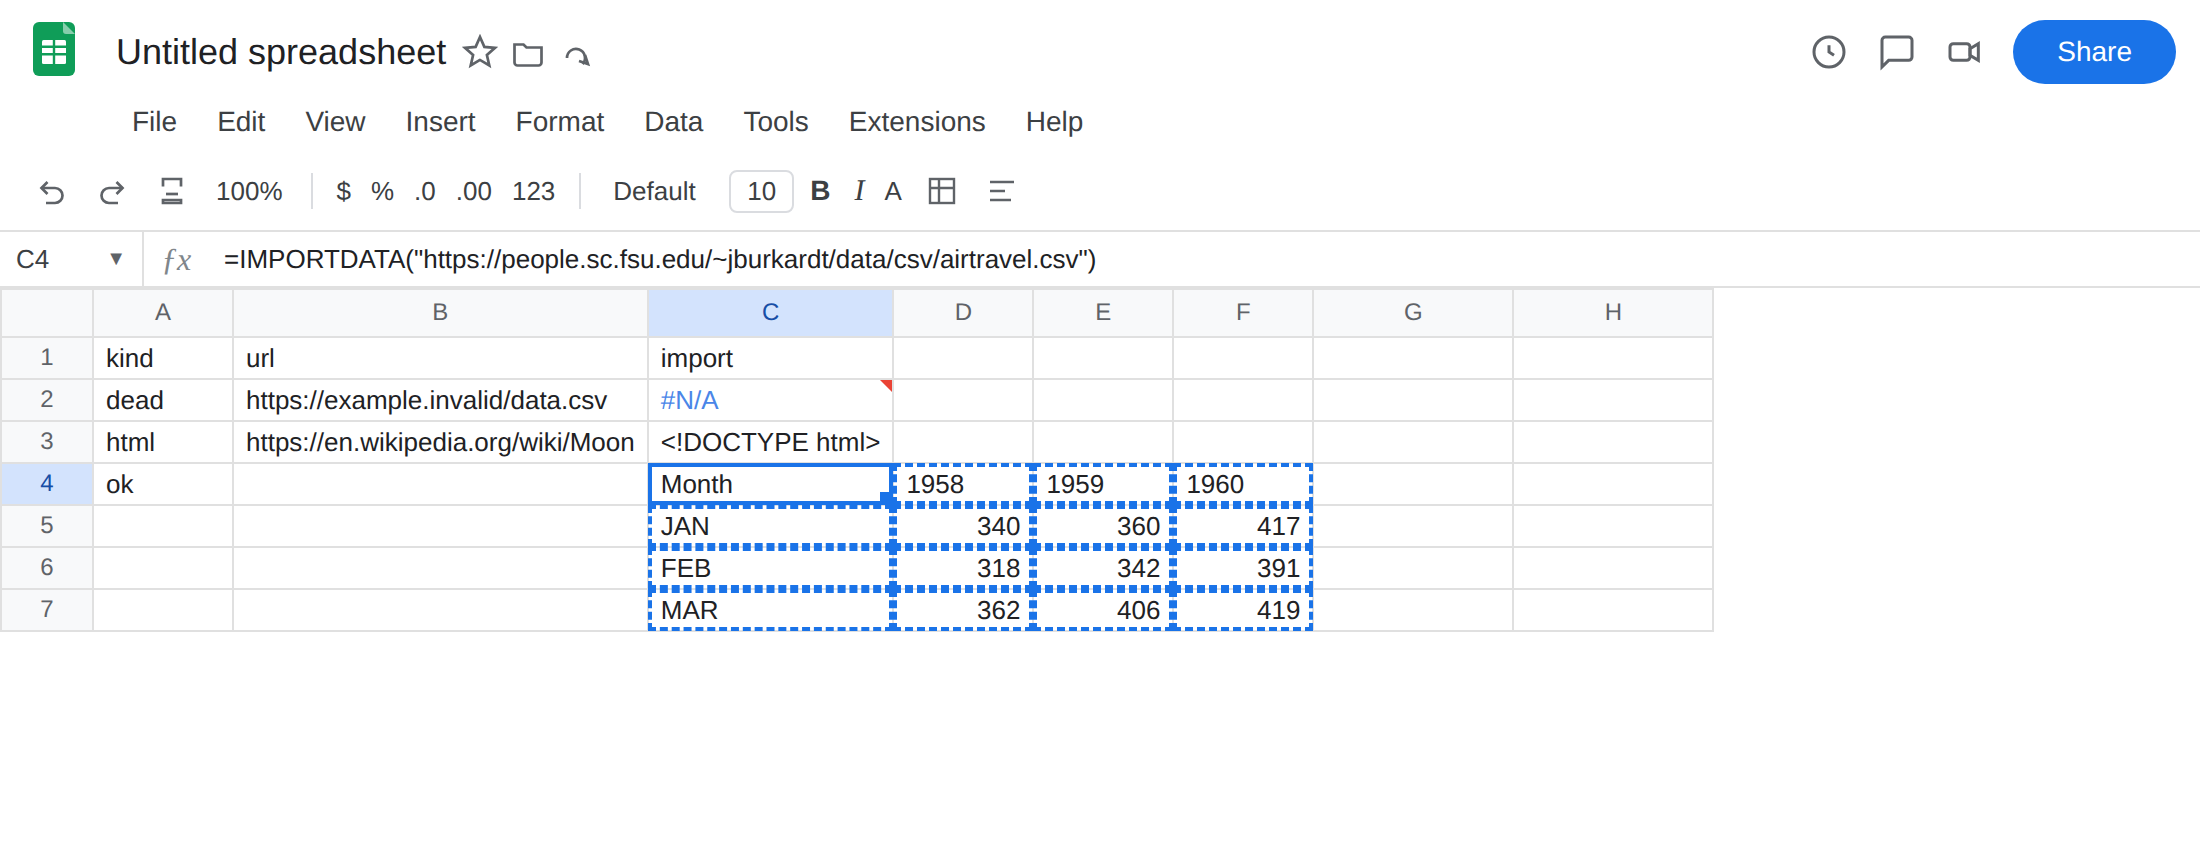Open the Format menu
The width and height of the screenshot is (2200, 860).
click(560, 122)
